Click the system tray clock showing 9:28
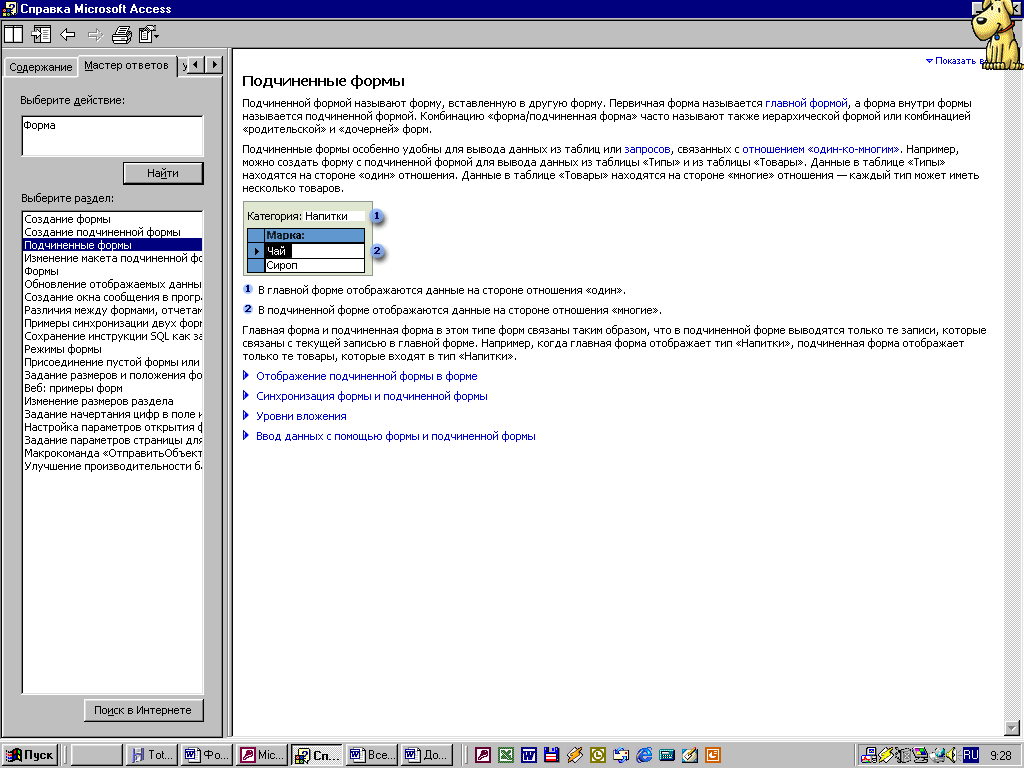 (1000, 756)
